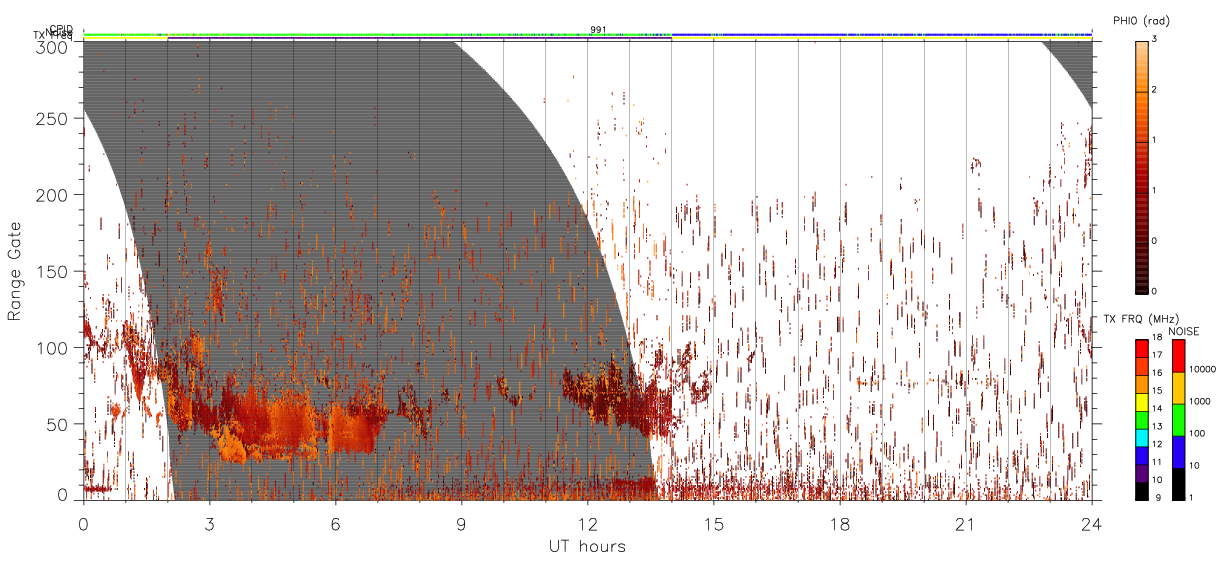The image size is (1228, 567).
Task: Pick the black NOISE swatch between 1 and 10
Action: click(x=1178, y=484)
